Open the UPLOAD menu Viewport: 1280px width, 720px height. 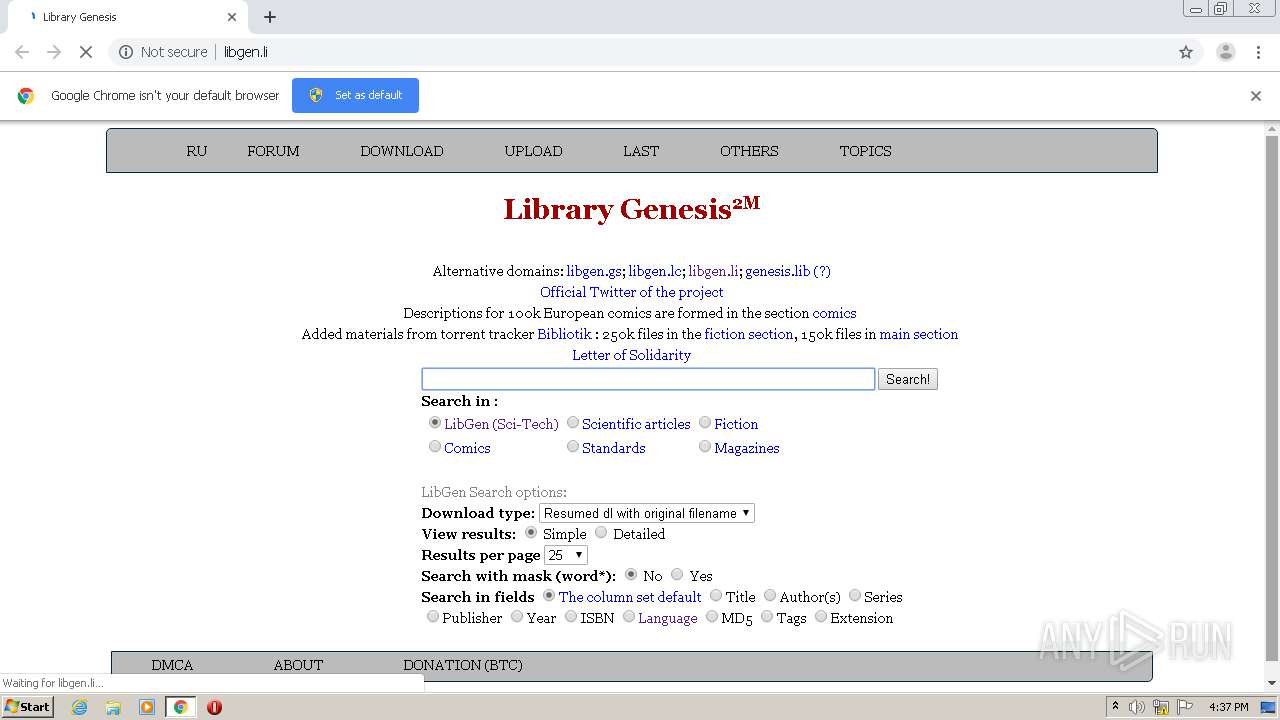[533, 151]
